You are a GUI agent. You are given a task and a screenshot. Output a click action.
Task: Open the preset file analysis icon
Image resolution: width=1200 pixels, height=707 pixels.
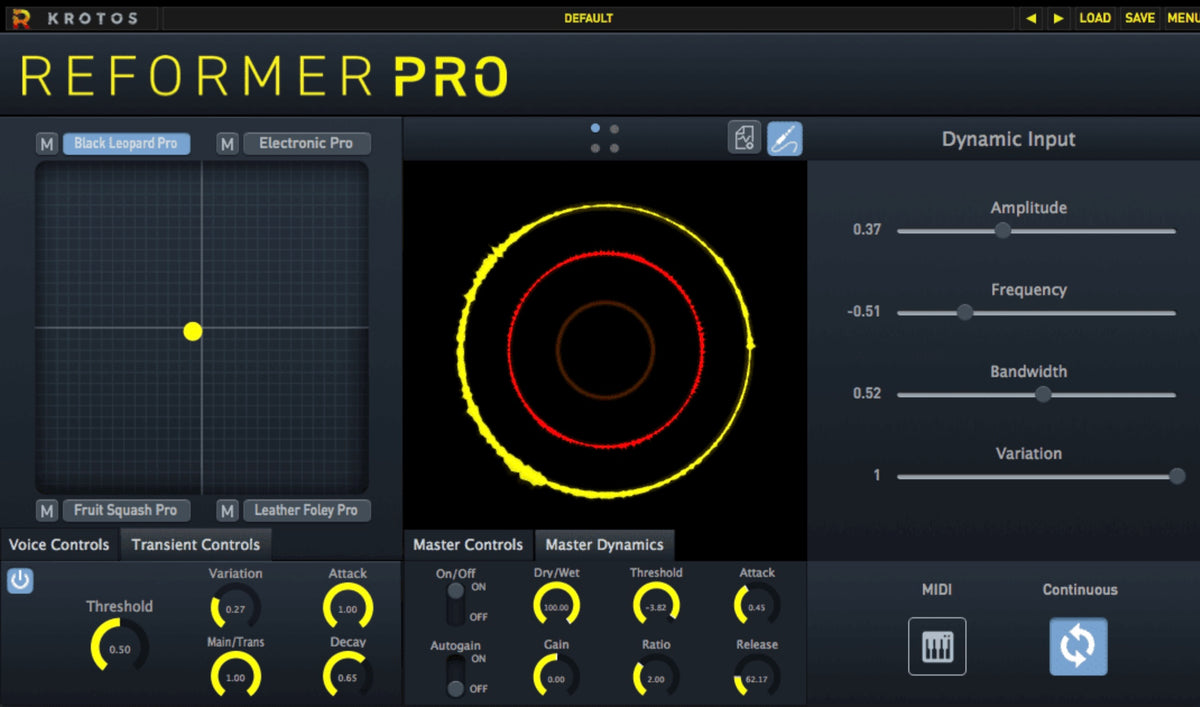[742, 137]
